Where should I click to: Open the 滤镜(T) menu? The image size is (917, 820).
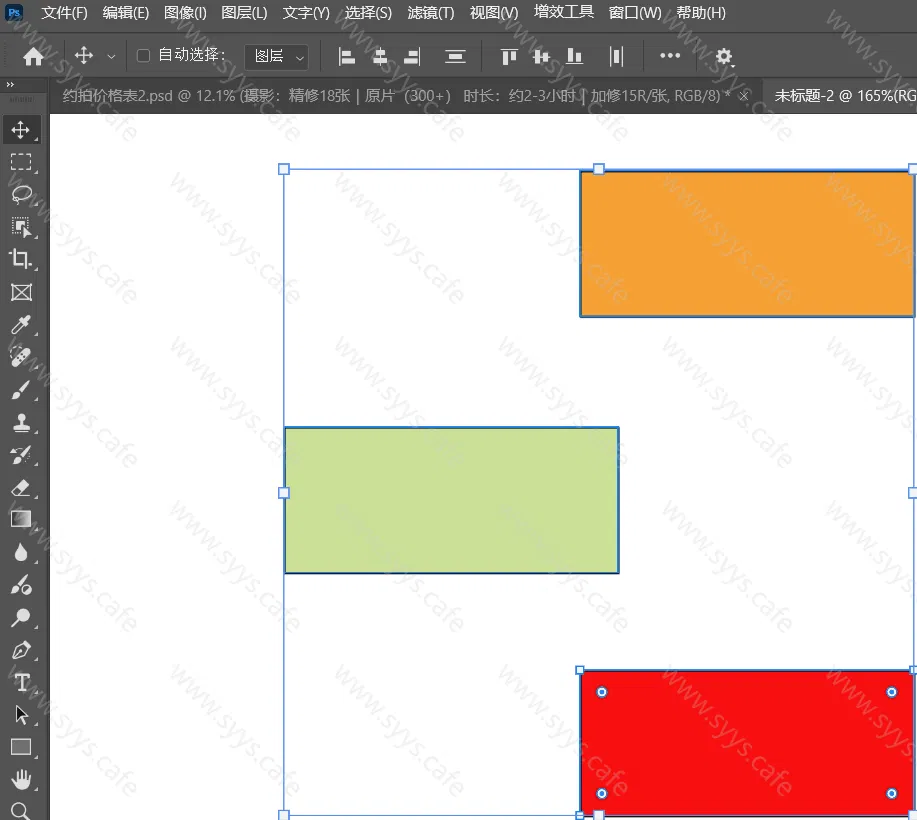pos(431,12)
